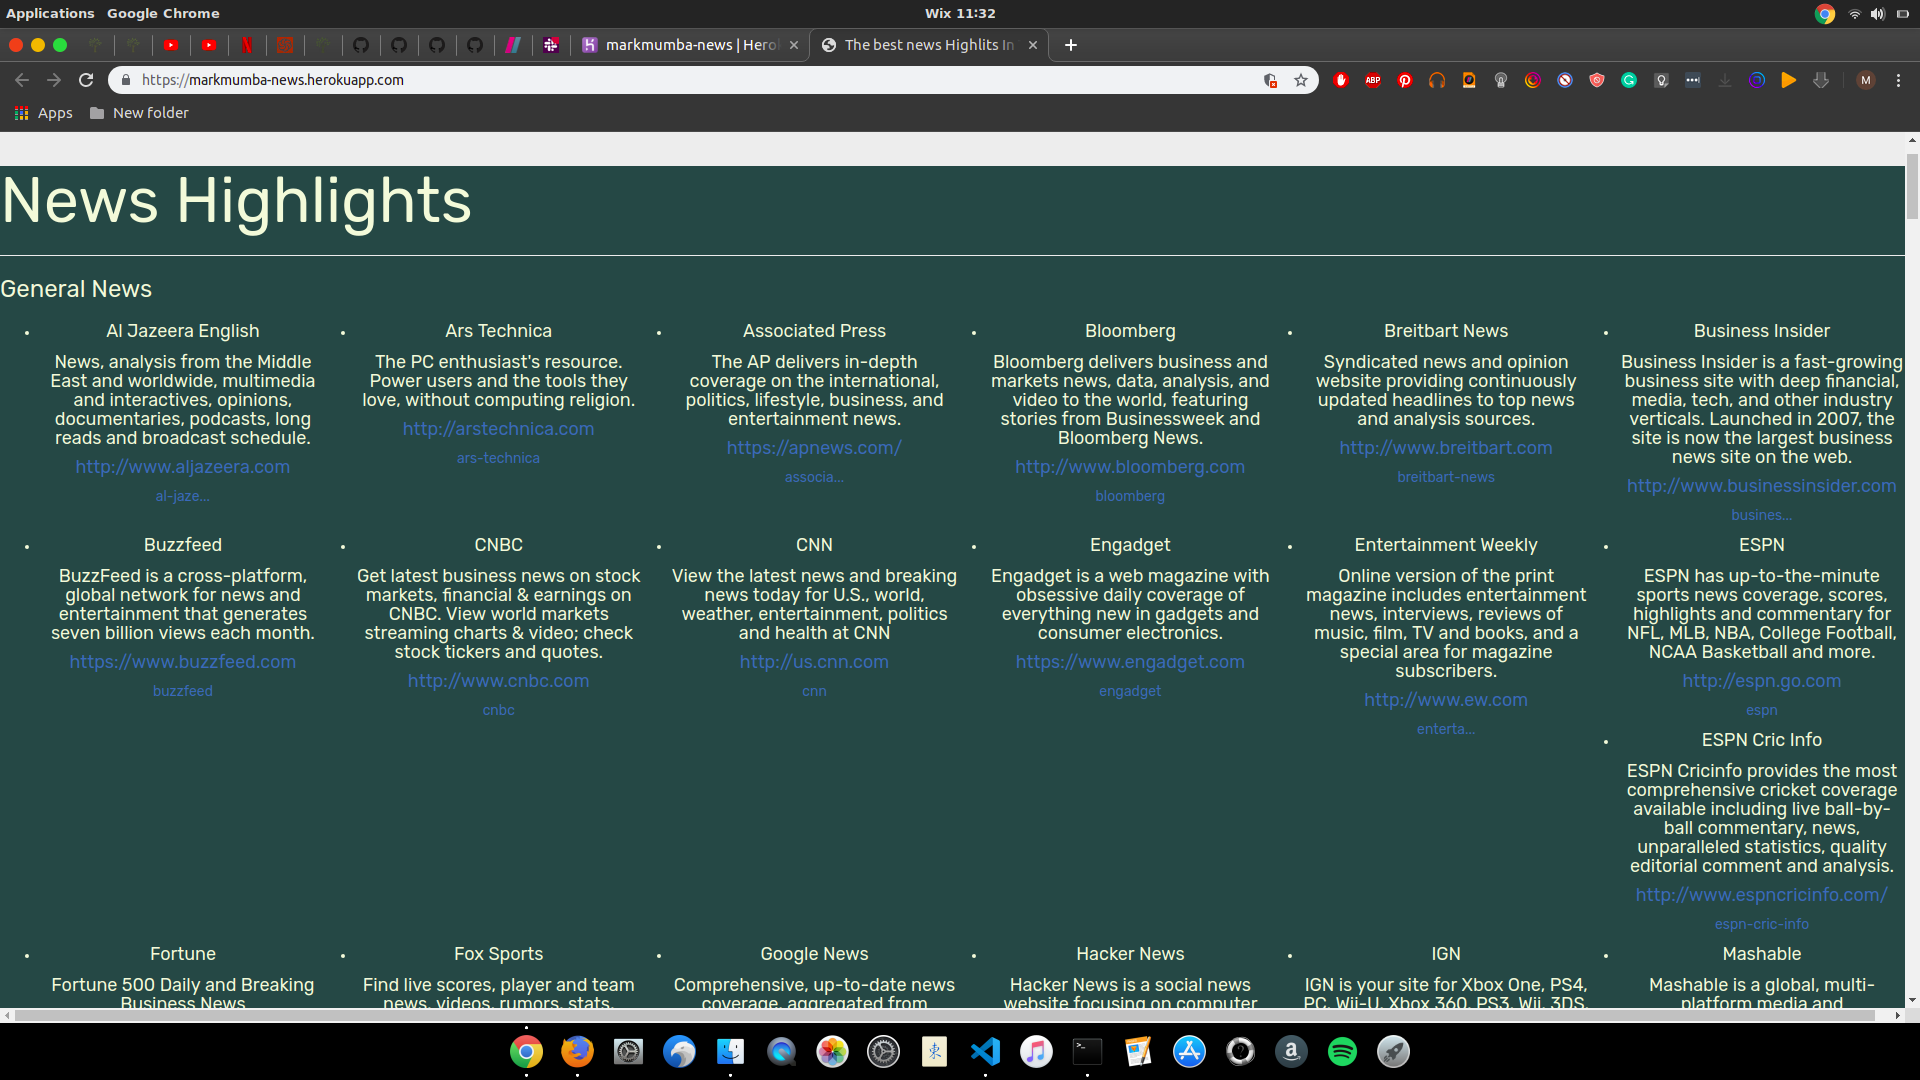Reload the current page
This screenshot has height=1080, width=1920.
pyautogui.click(x=86, y=80)
